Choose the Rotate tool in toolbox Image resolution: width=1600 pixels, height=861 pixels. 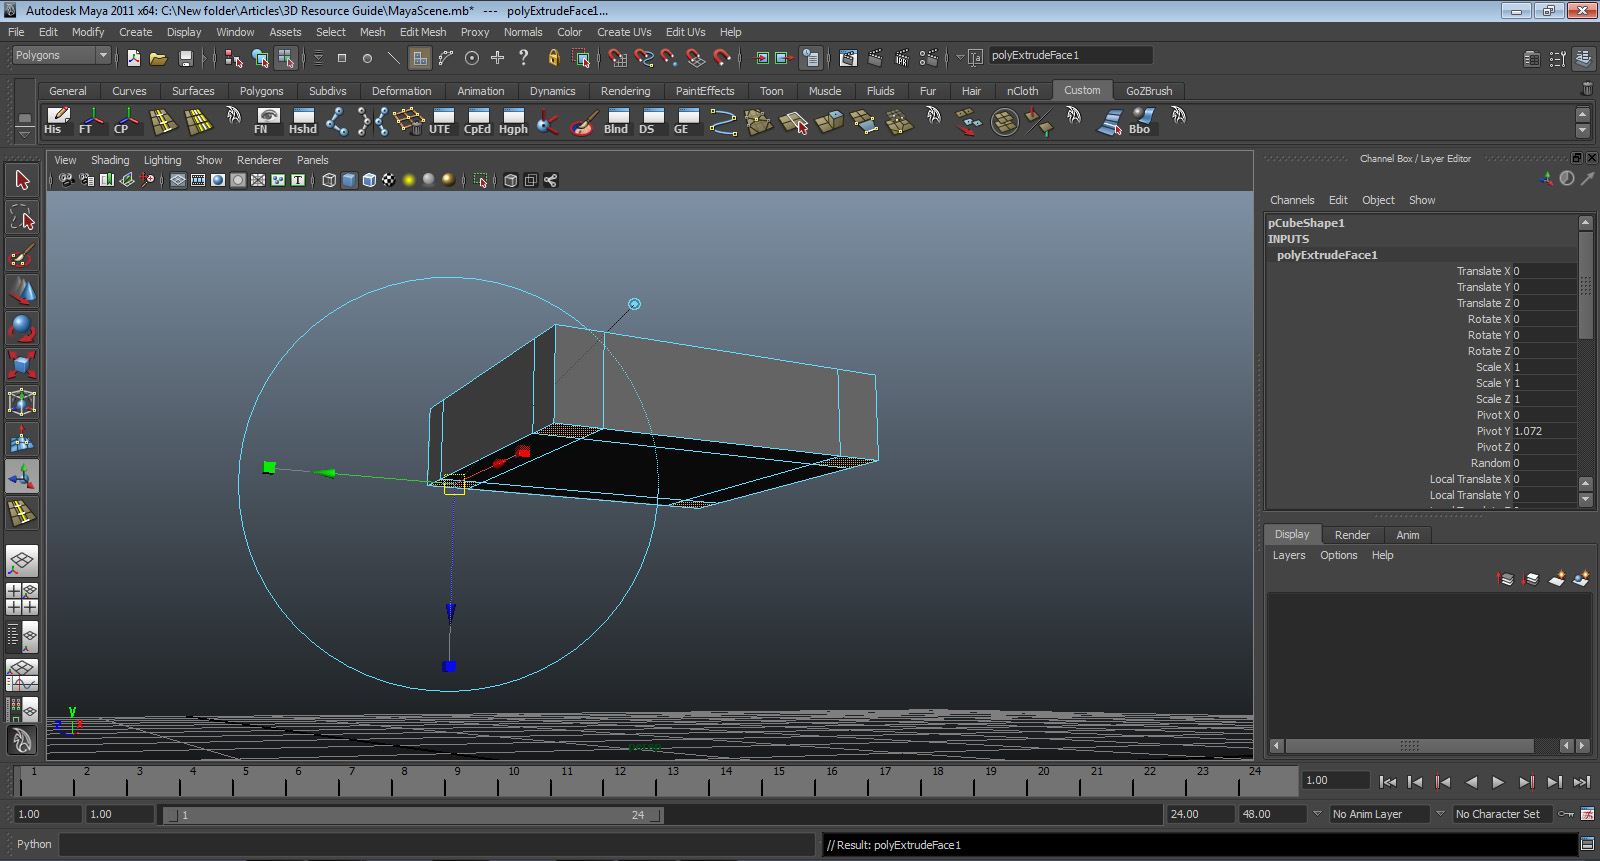pyautogui.click(x=22, y=328)
